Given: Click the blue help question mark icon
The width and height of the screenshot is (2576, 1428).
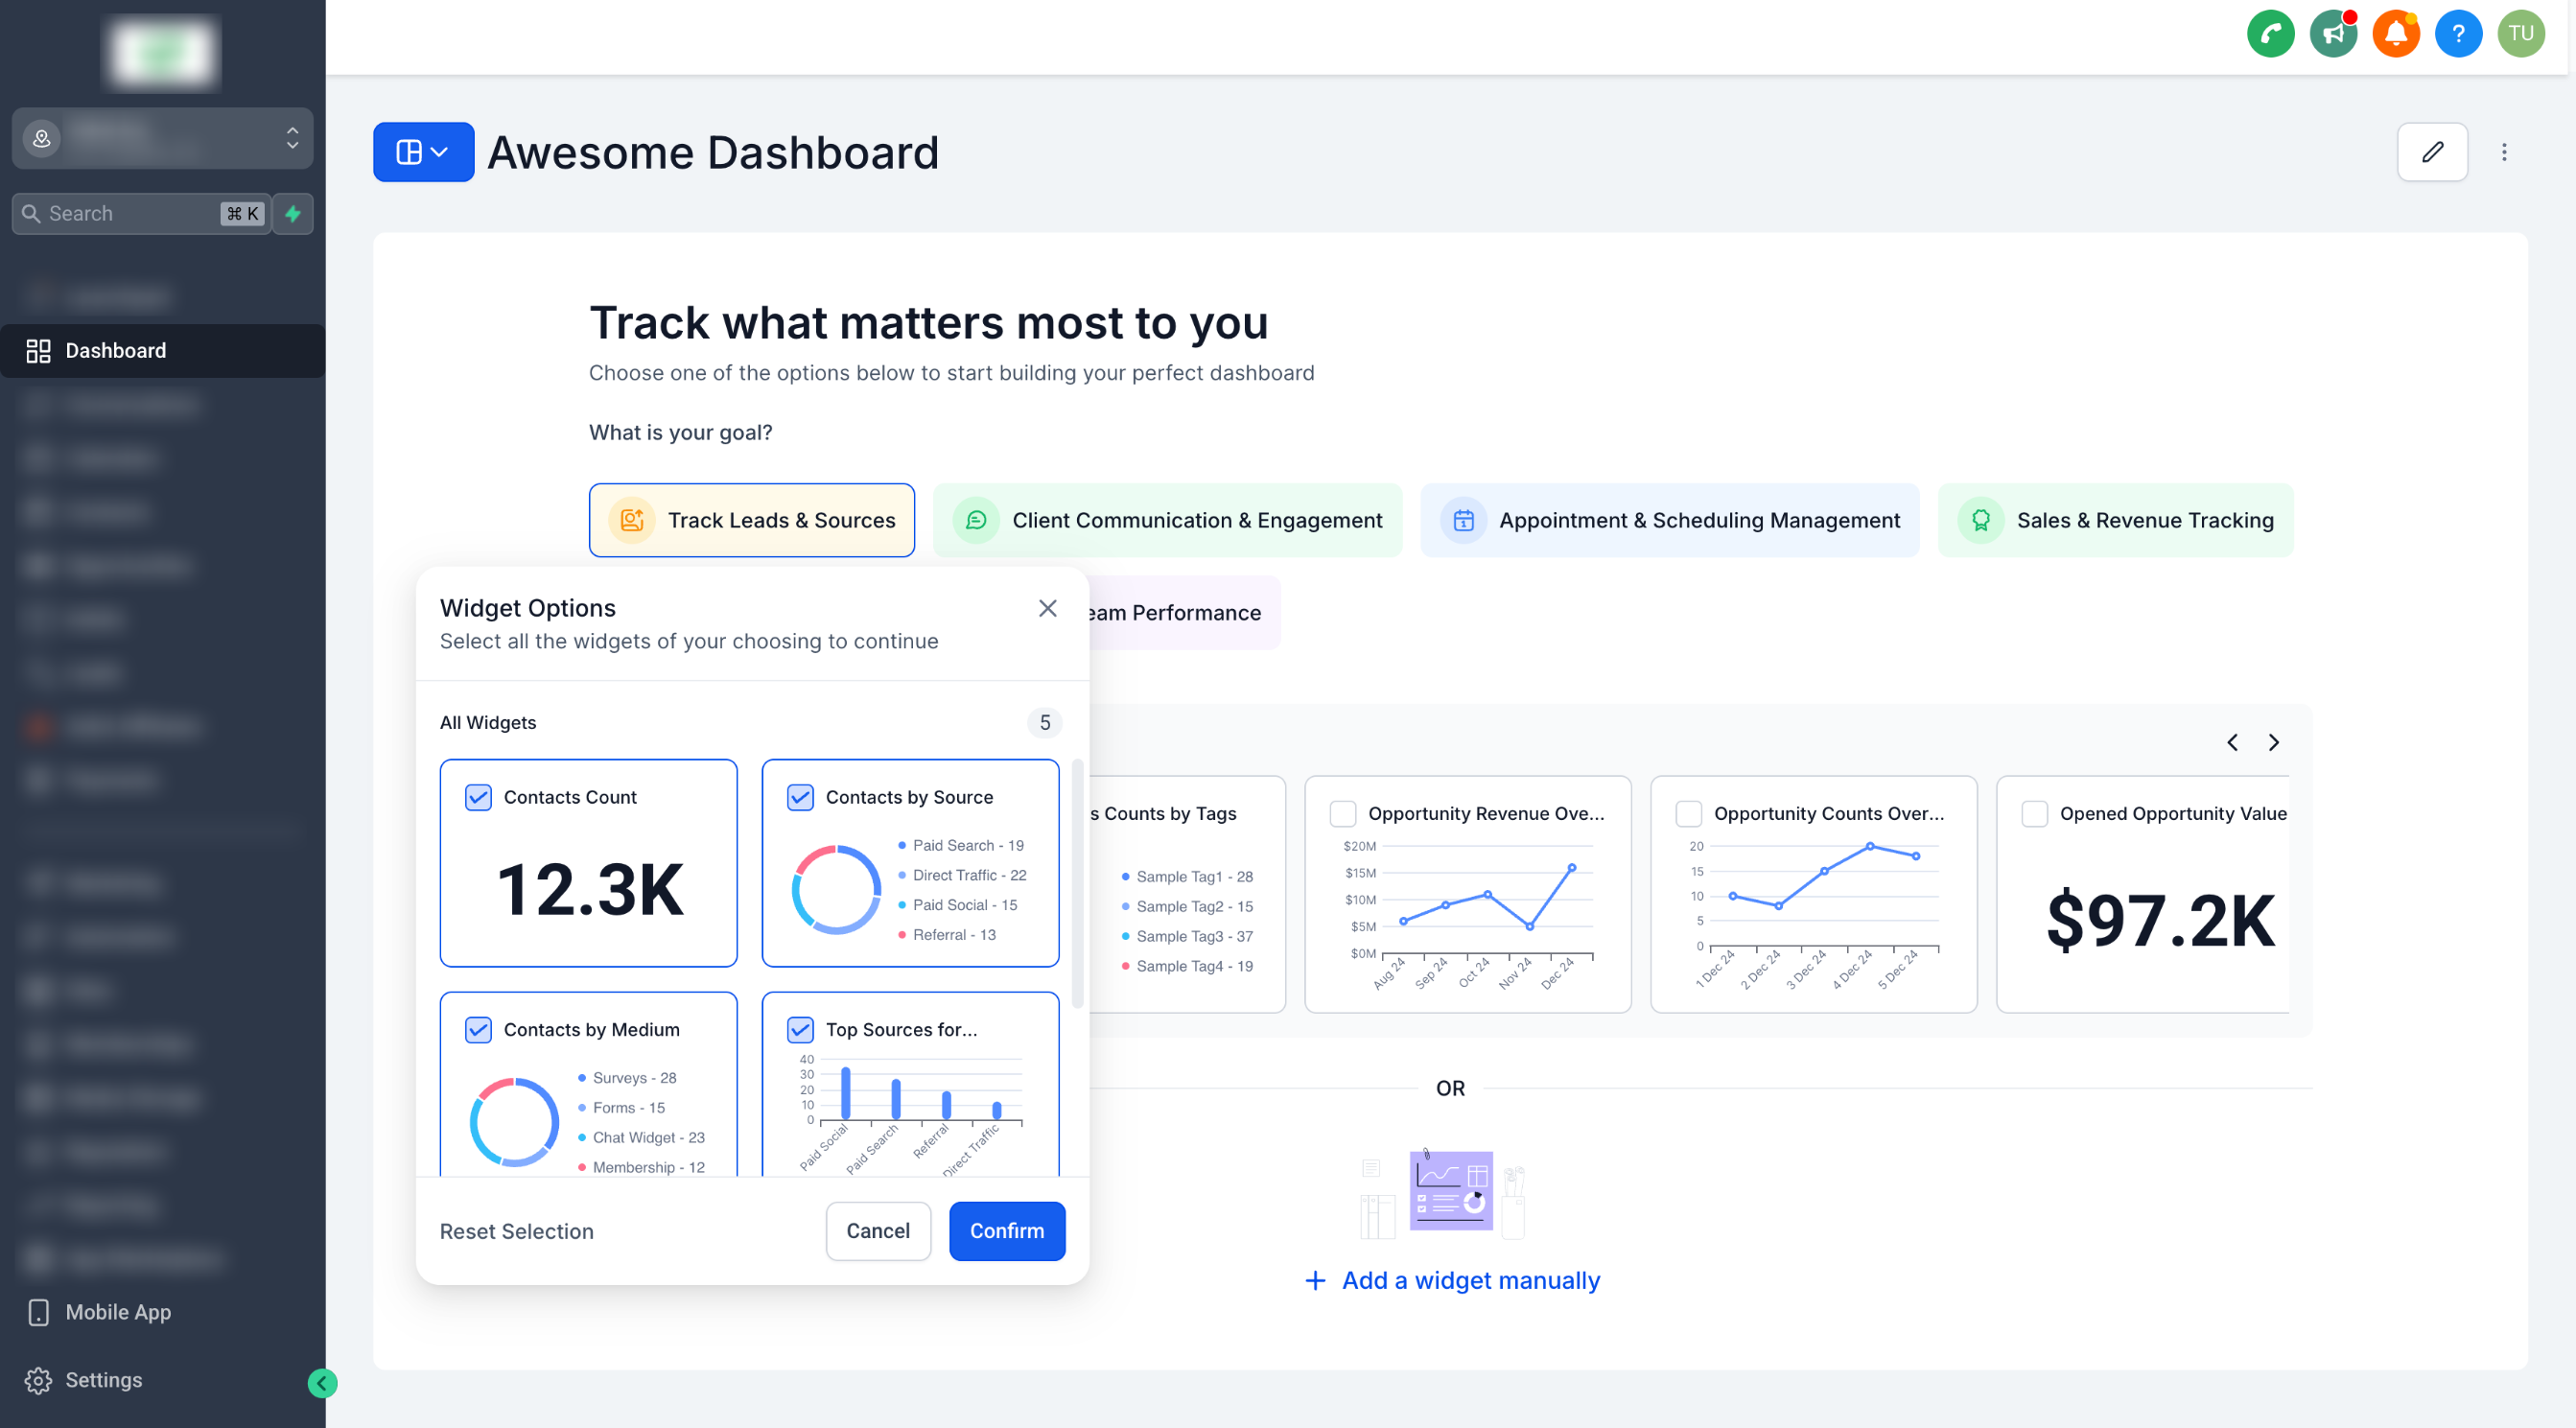Looking at the screenshot, I should pyautogui.click(x=2458, y=34).
